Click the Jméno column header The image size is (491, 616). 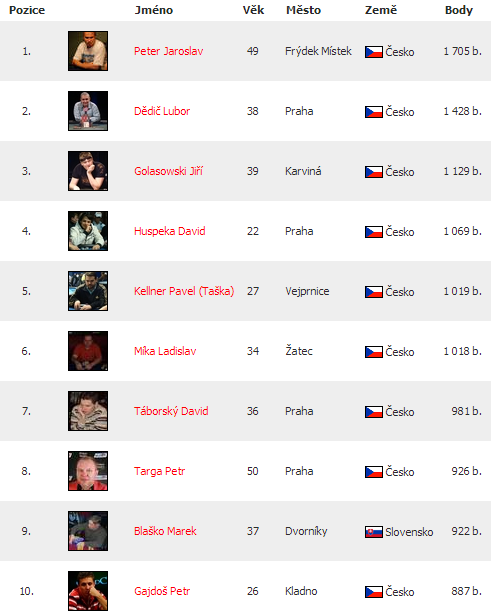coord(154,10)
